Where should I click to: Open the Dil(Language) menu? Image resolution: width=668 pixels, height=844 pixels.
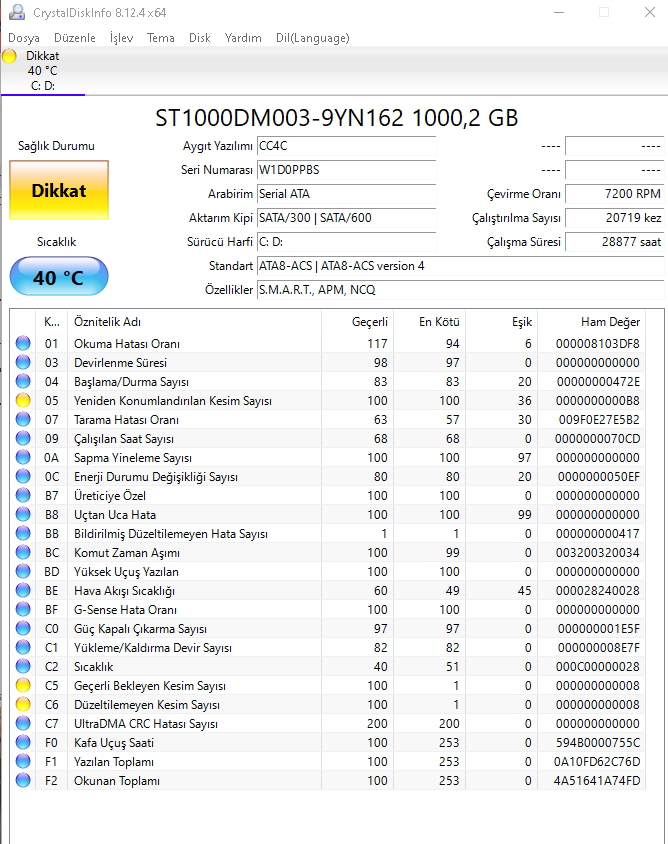(312, 38)
